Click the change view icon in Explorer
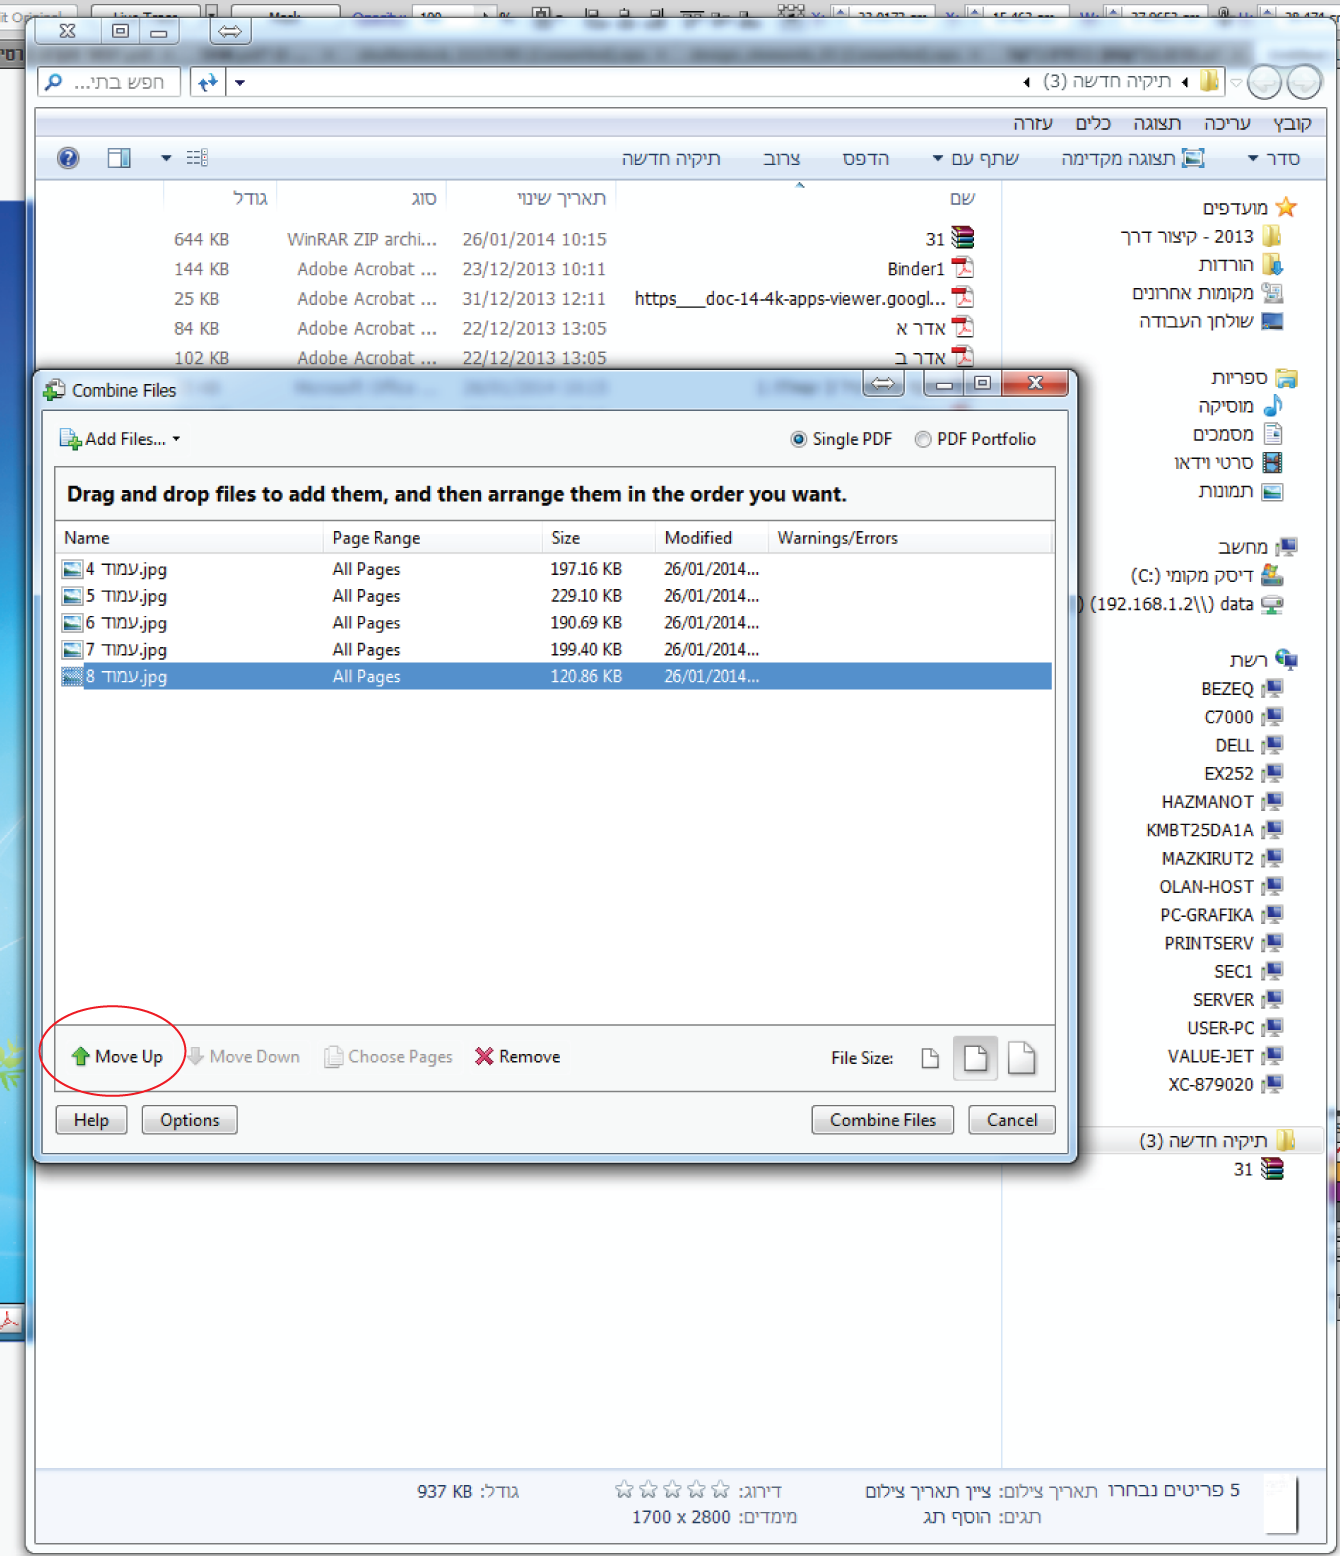This screenshot has height=1556, width=1340. [x=197, y=158]
